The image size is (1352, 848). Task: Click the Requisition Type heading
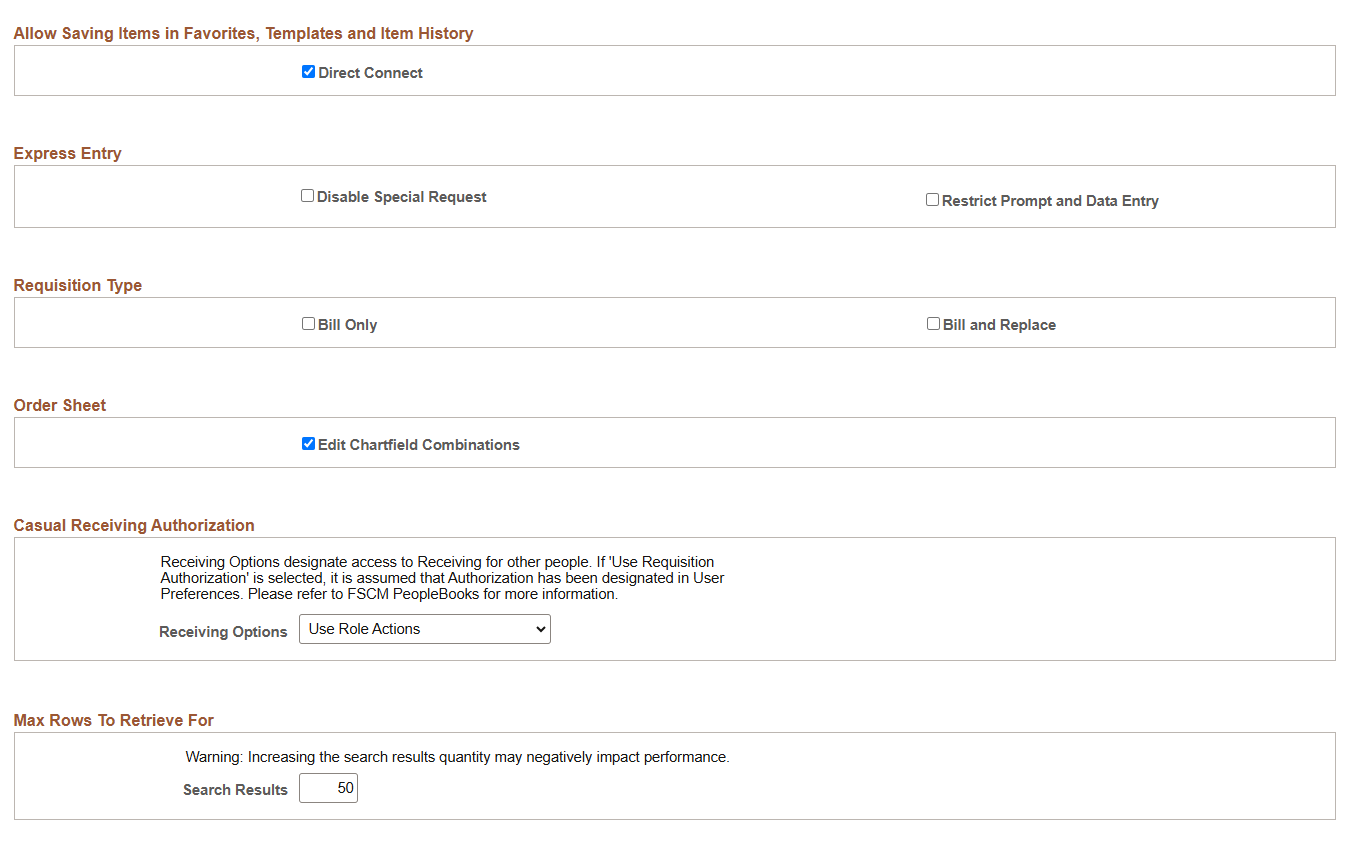pos(78,285)
